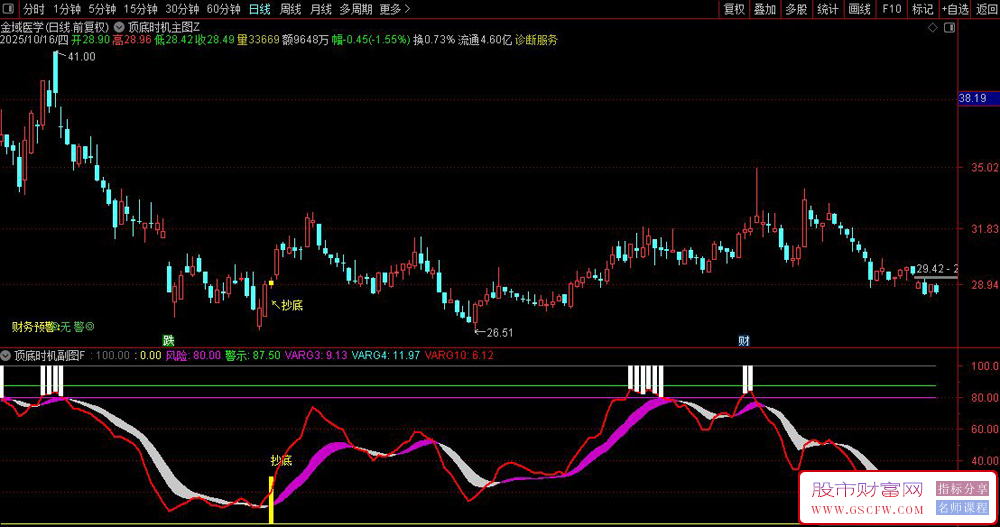Open the 复权 adjustment button

pyautogui.click(x=734, y=9)
